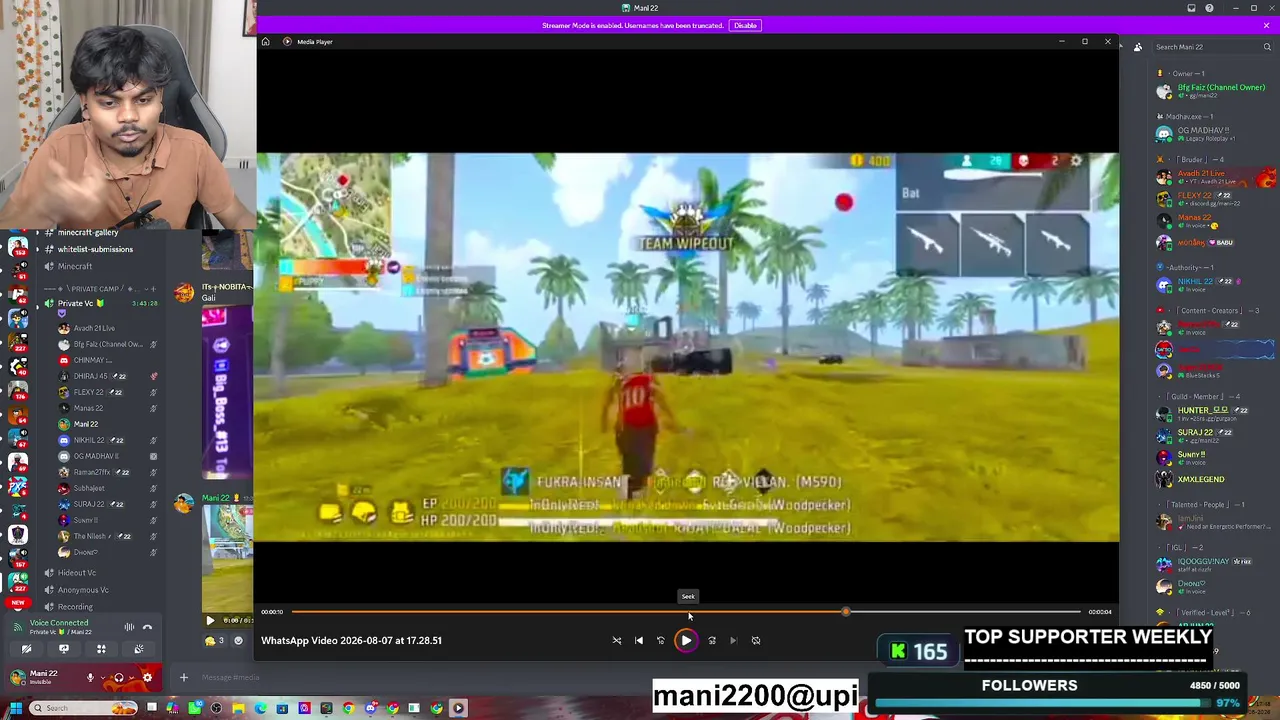The width and height of the screenshot is (1280, 720).
Task: Skip forward thirty seconds in Media Player
Action: point(712,640)
